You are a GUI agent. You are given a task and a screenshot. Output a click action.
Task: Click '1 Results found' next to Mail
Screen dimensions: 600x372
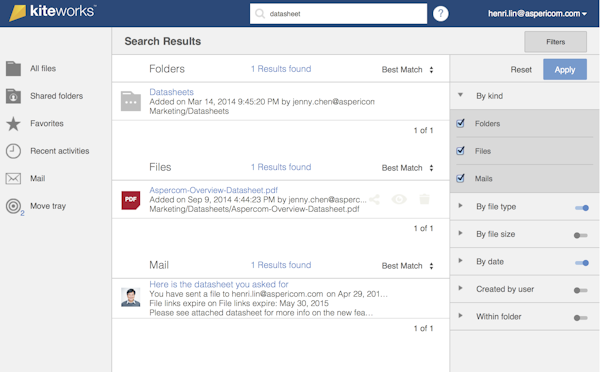point(281,265)
